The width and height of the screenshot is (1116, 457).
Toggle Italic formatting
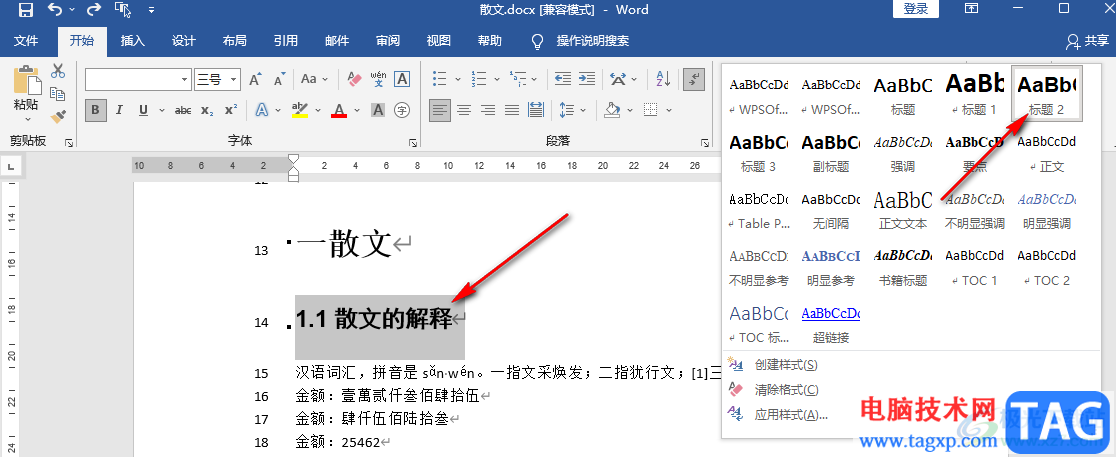click(x=119, y=110)
